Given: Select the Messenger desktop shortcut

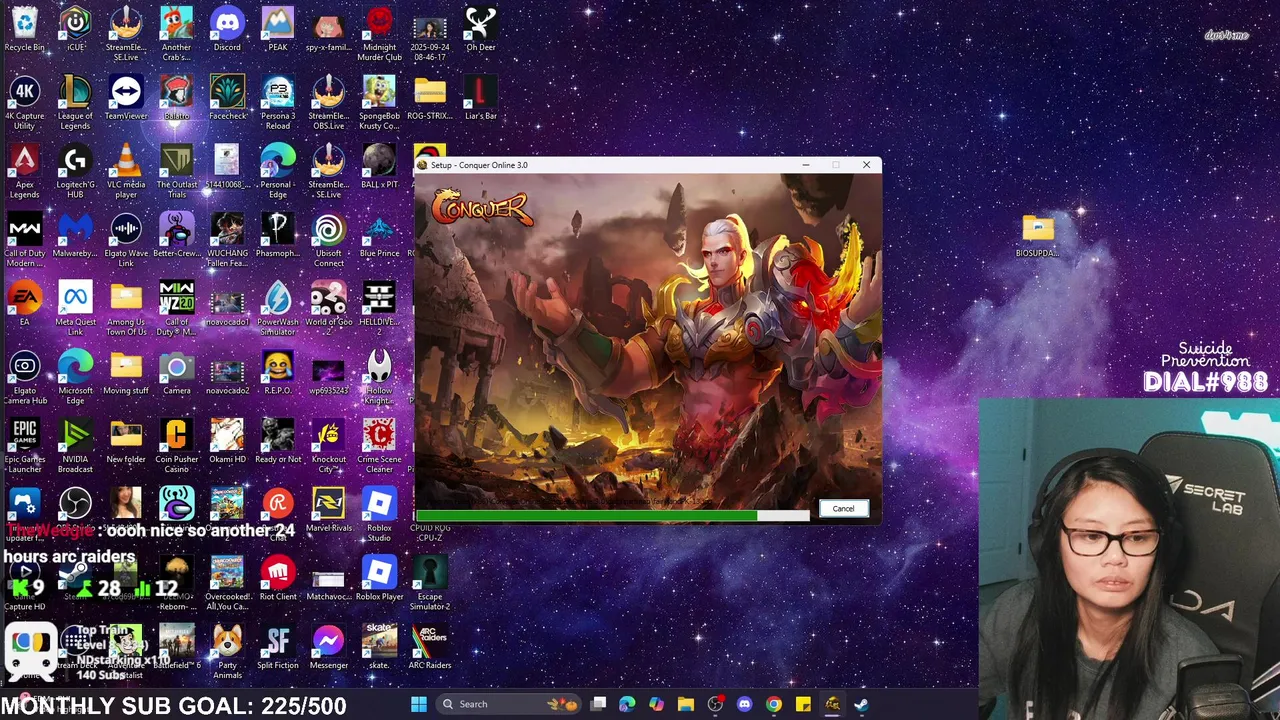Looking at the screenshot, I should tap(328, 647).
